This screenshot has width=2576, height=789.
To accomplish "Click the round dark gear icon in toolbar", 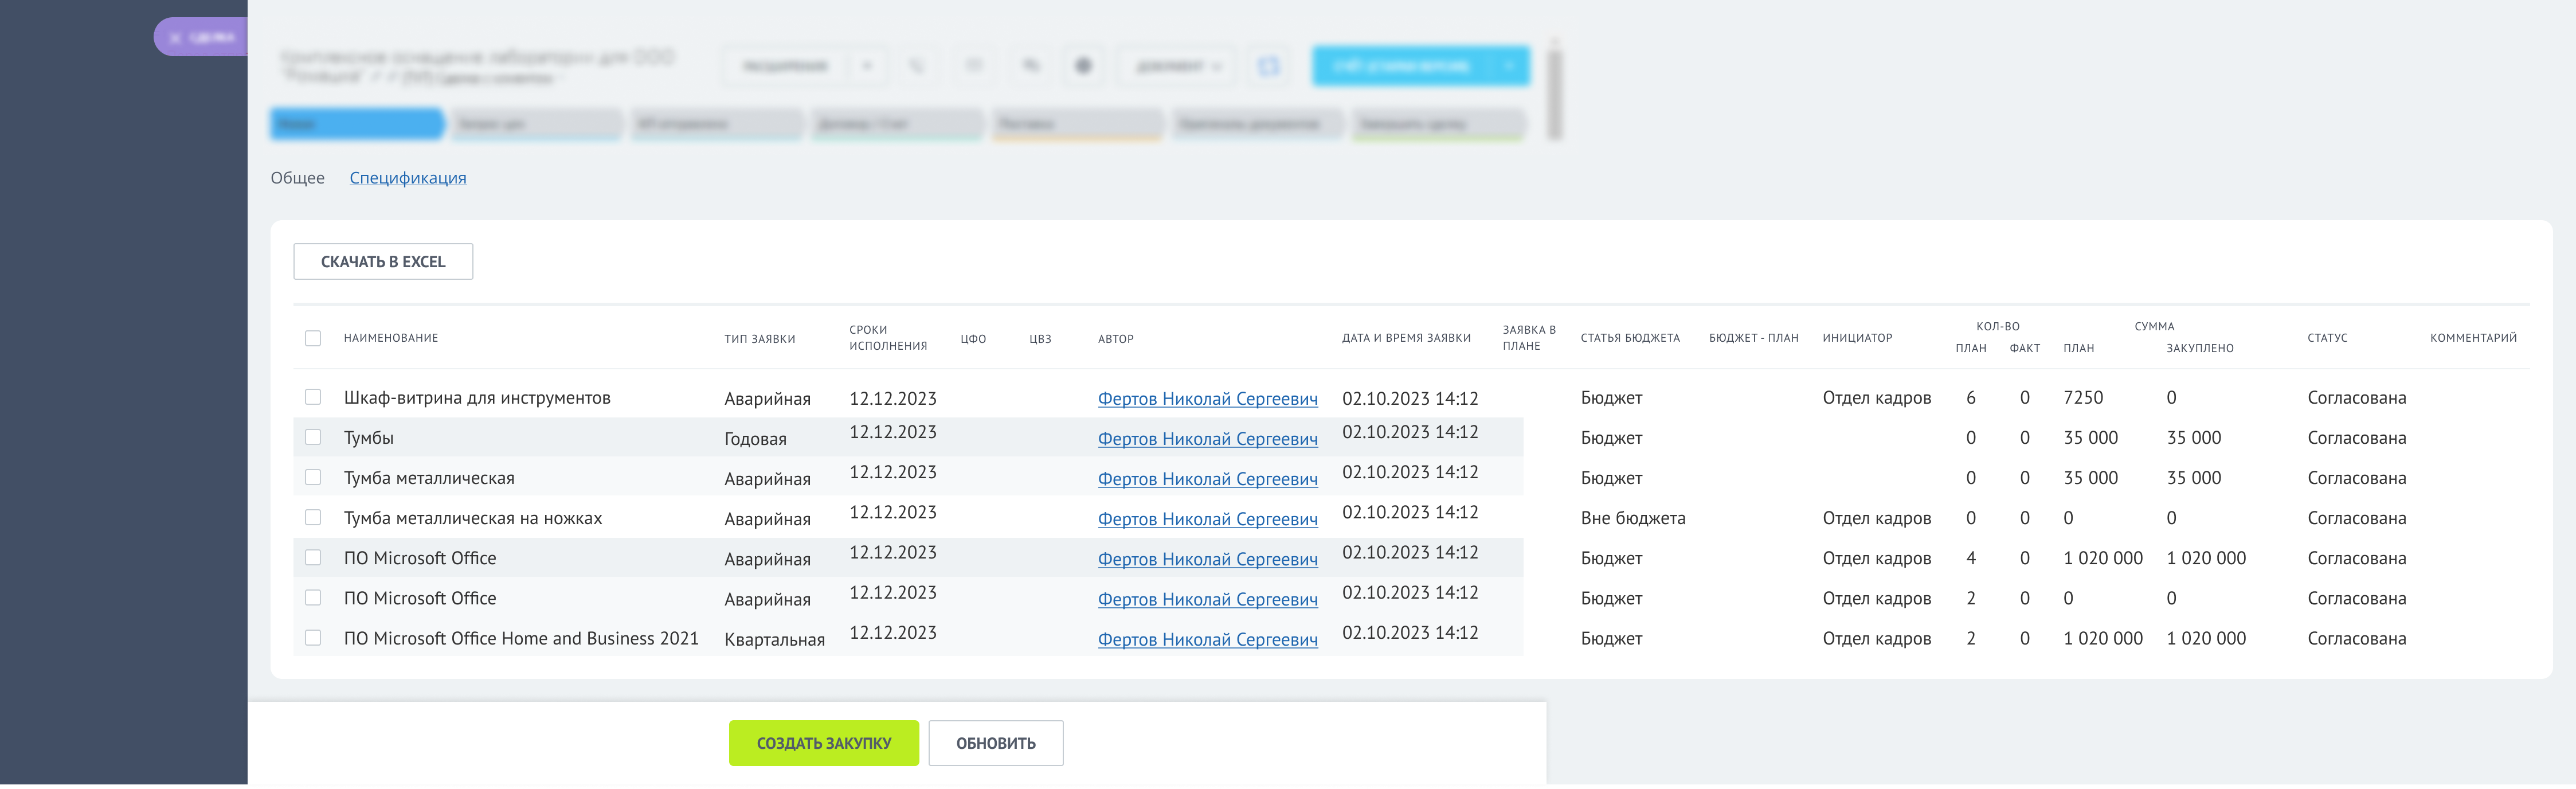I will point(1083,66).
